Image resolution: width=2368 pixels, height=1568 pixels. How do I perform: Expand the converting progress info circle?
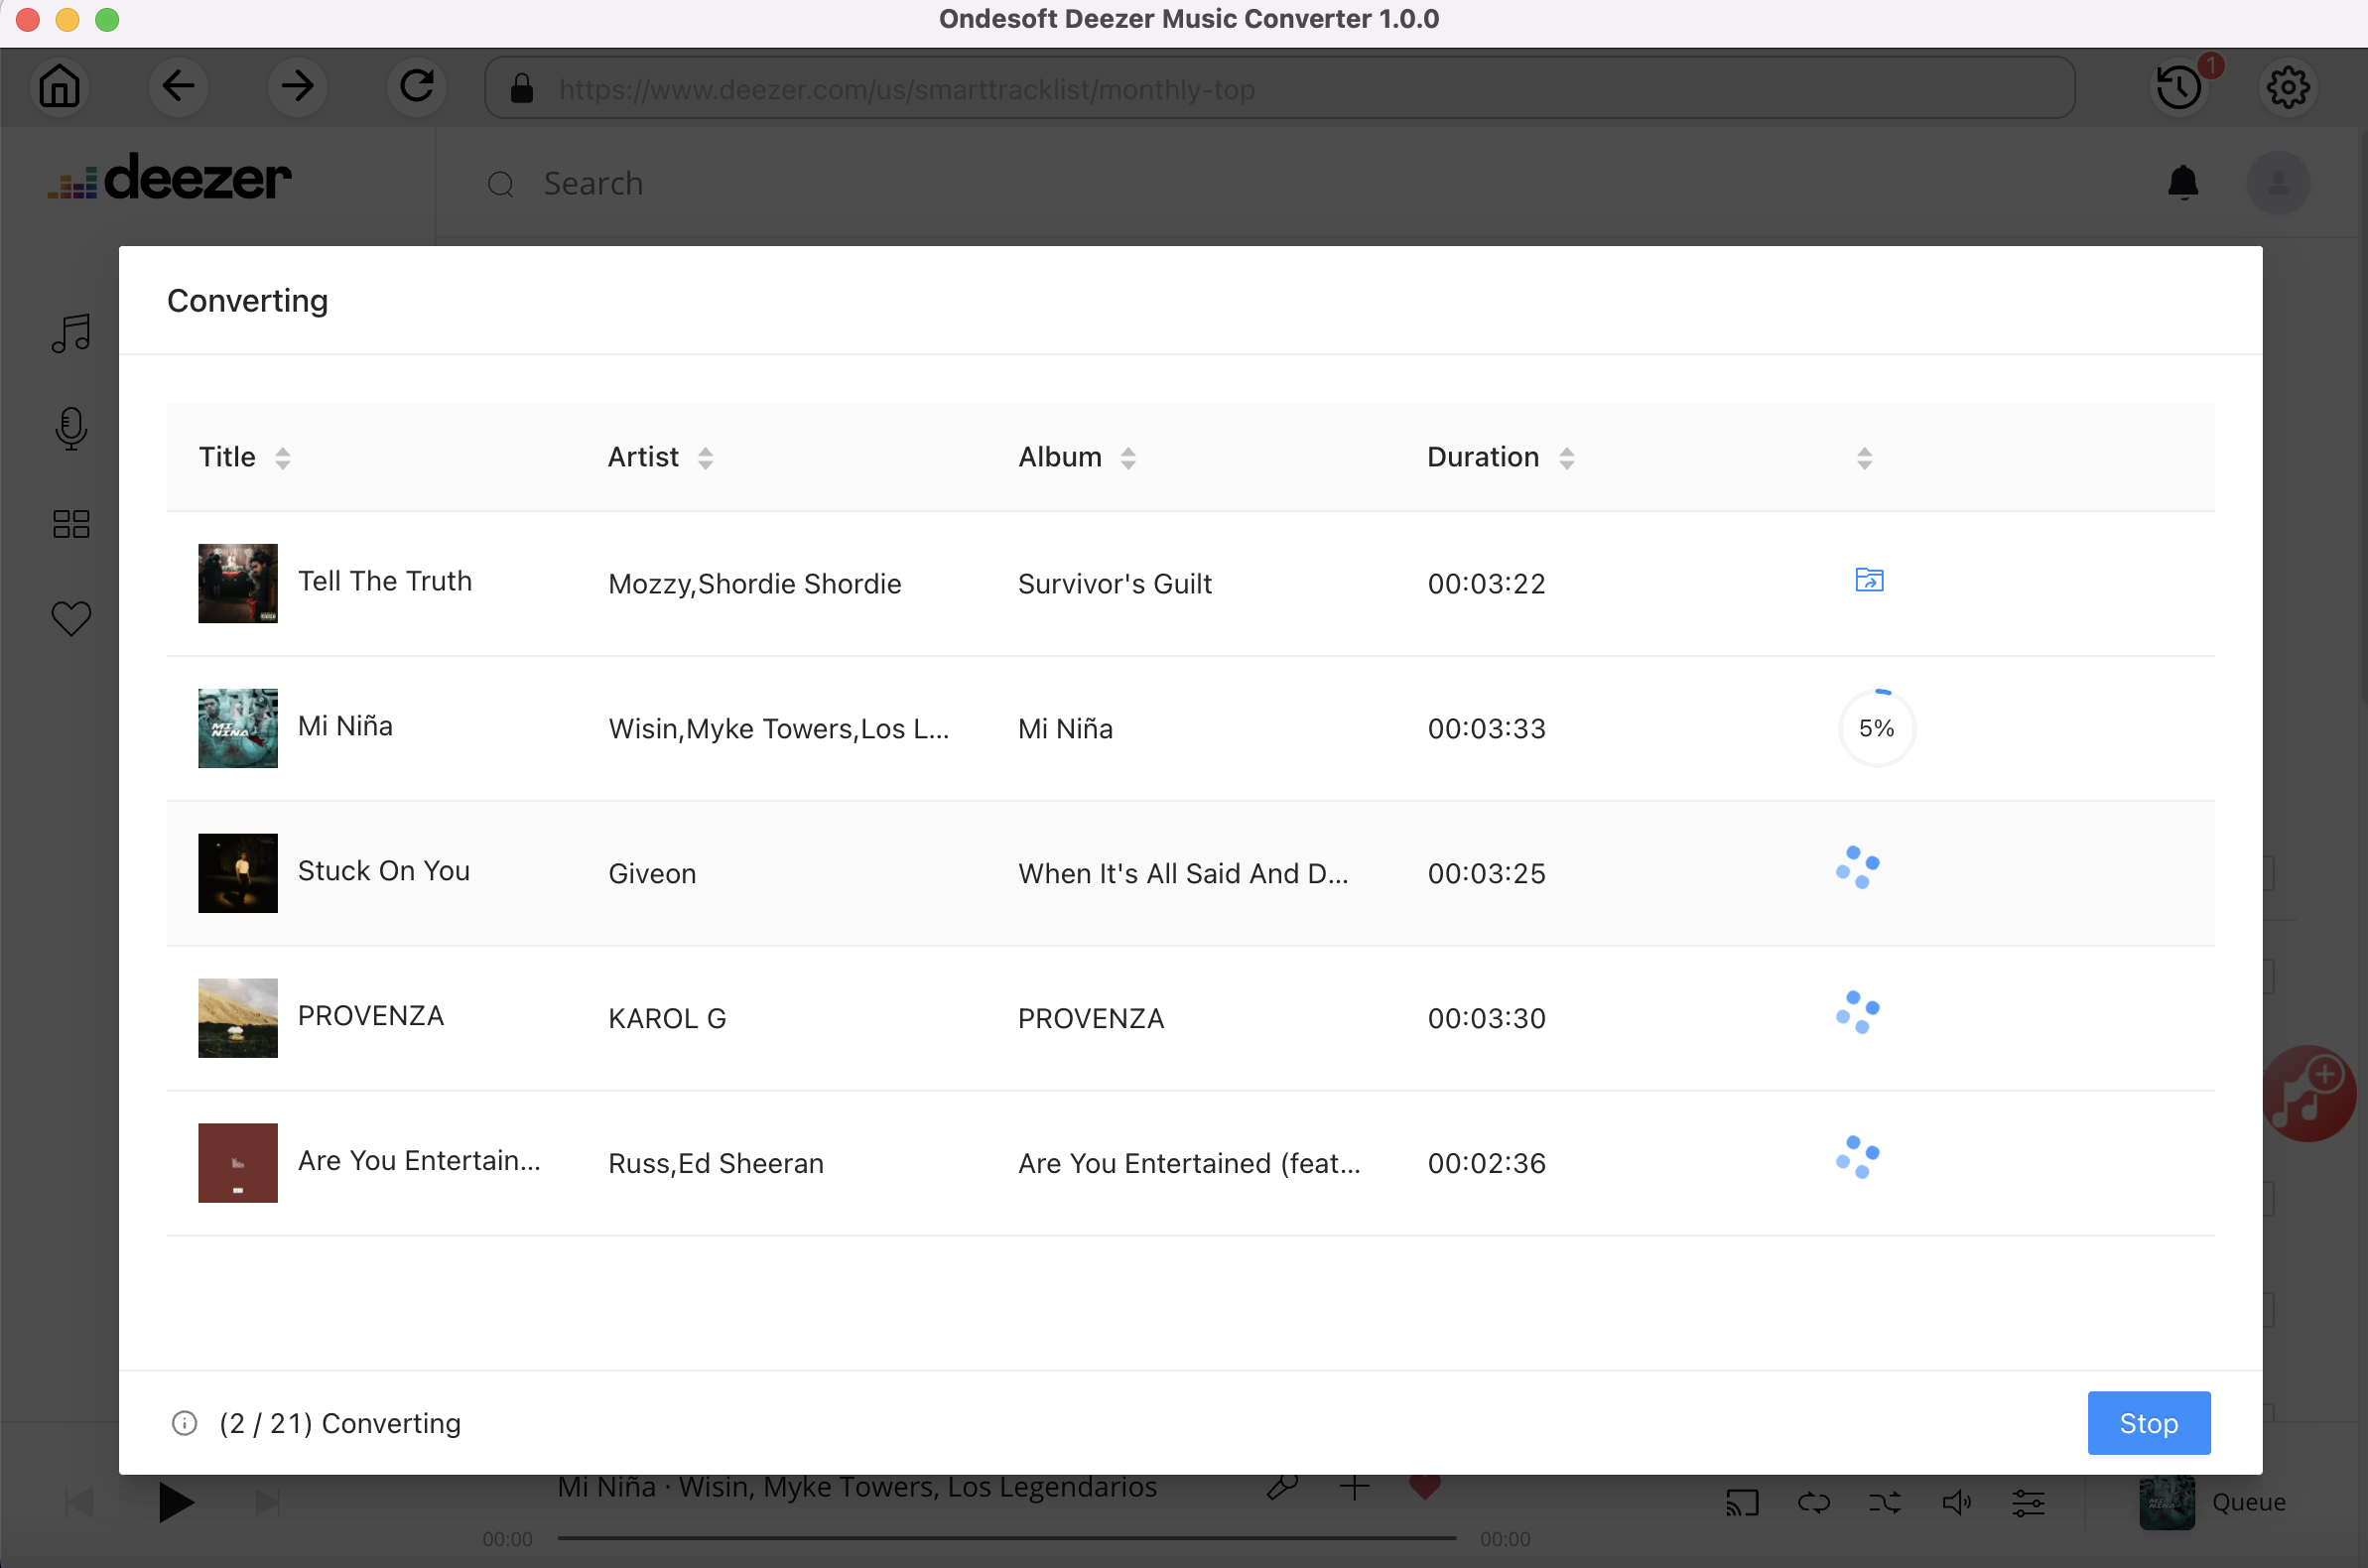184,1423
